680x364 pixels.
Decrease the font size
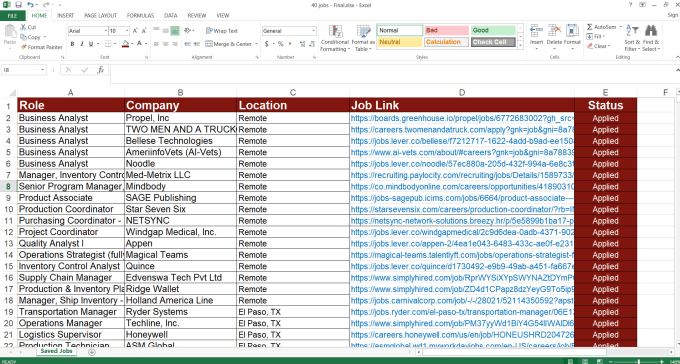(x=144, y=31)
